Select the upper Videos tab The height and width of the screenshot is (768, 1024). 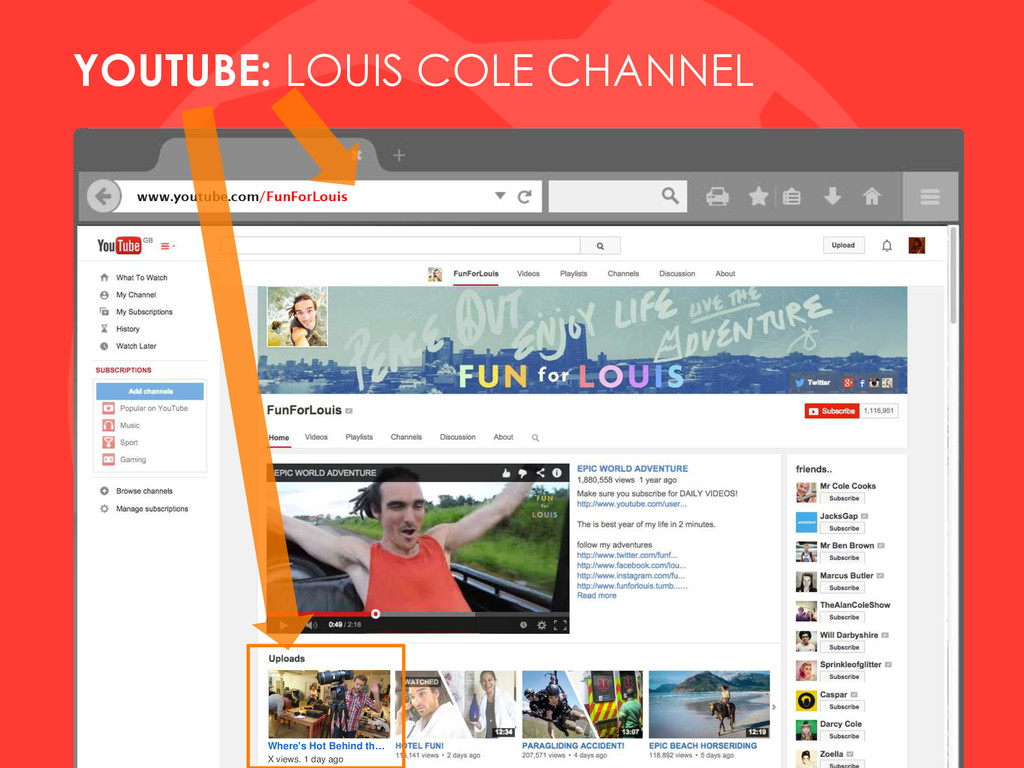[528, 274]
